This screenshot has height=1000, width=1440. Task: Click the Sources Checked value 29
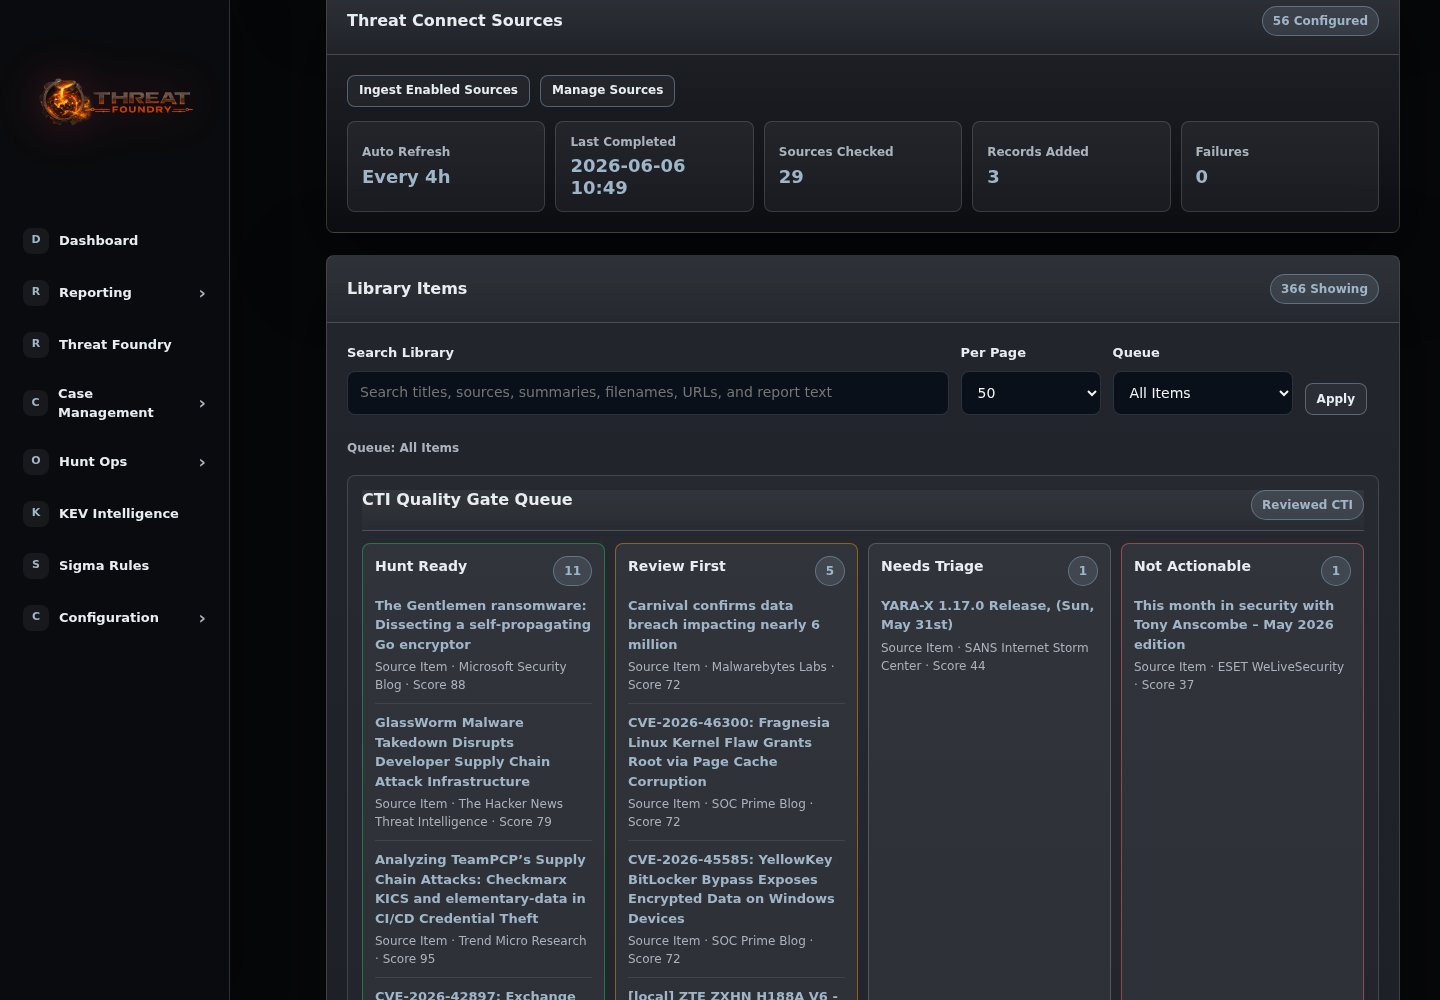[791, 177]
